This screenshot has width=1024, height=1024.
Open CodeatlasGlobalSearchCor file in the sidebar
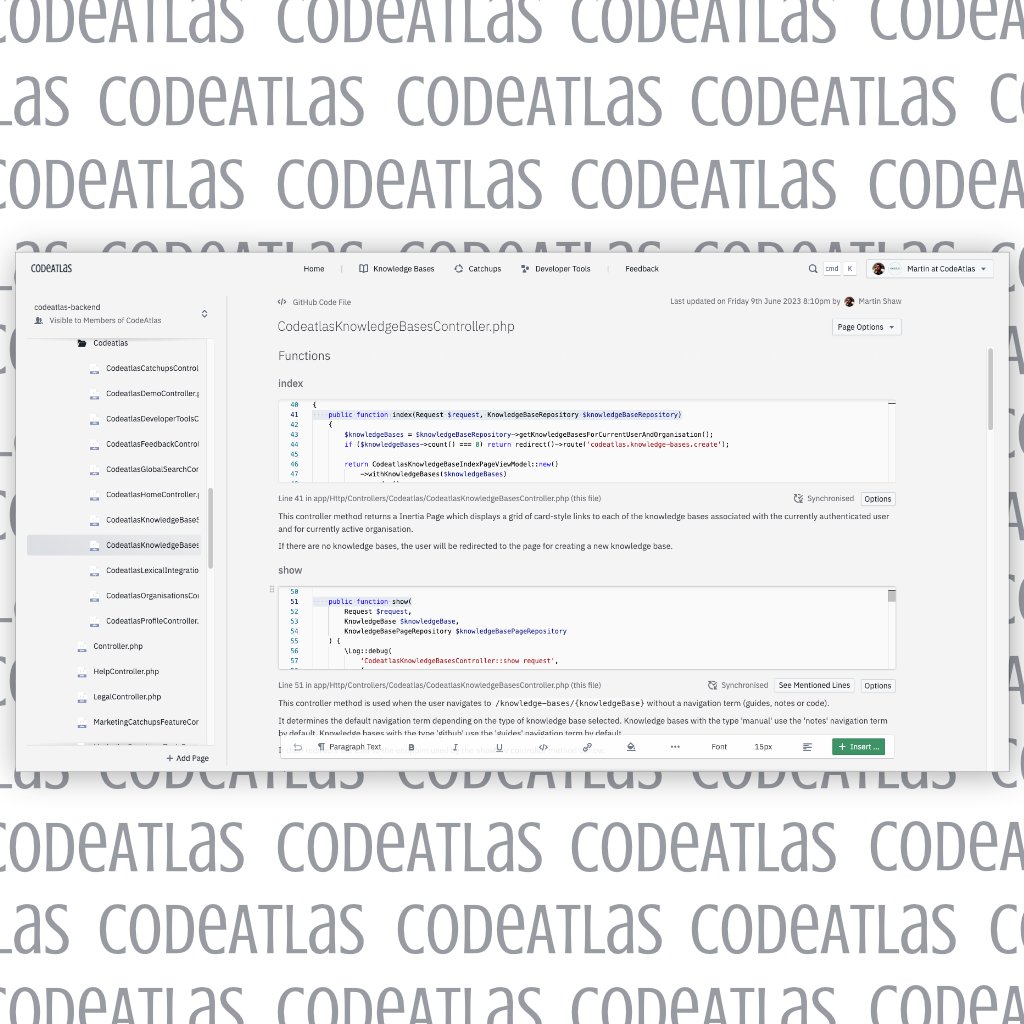pos(152,470)
